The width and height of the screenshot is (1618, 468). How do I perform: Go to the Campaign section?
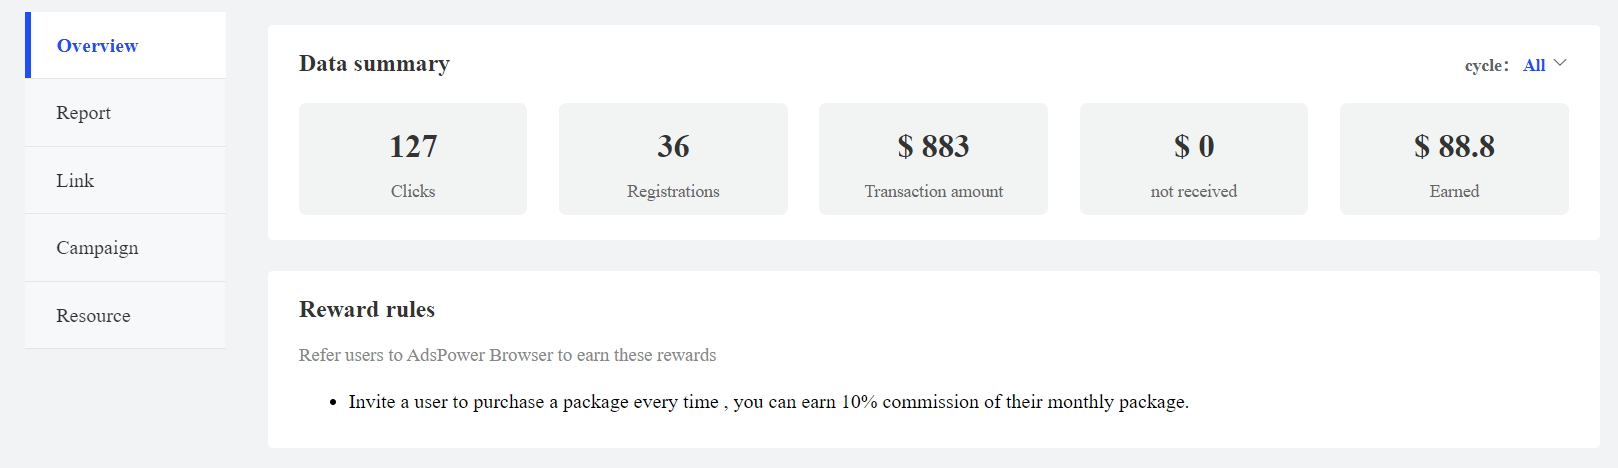point(126,248)
